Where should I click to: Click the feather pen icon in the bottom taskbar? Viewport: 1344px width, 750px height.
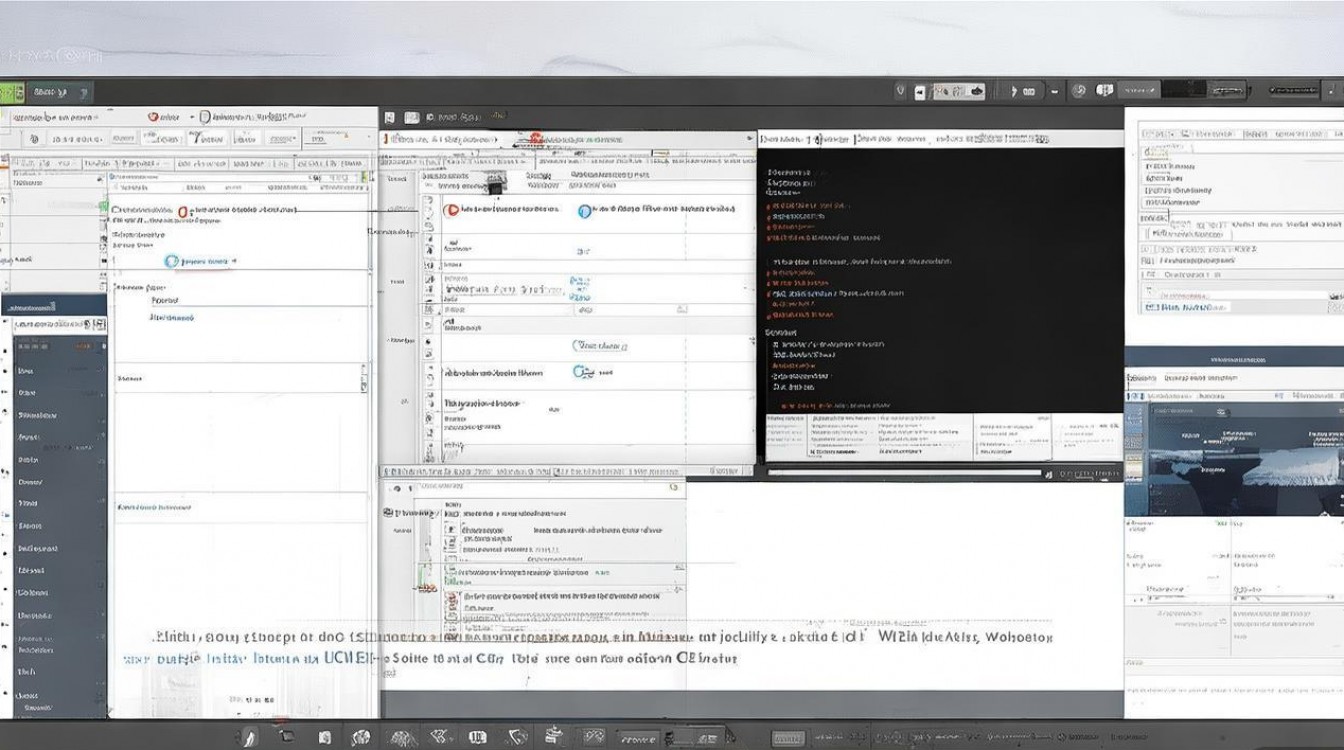pos(249,738)
